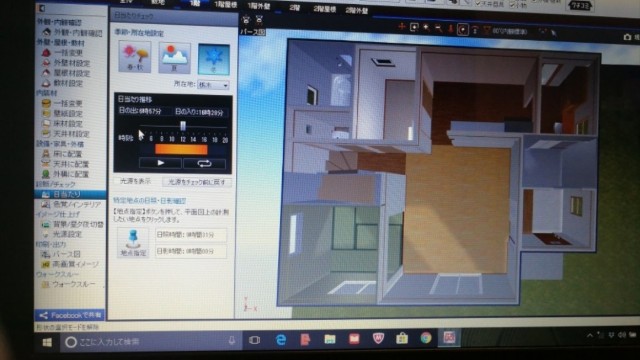Select the spring/autumn (春・秋) season icon
Screen dimensions: 640x360
(x=135, y=57)
